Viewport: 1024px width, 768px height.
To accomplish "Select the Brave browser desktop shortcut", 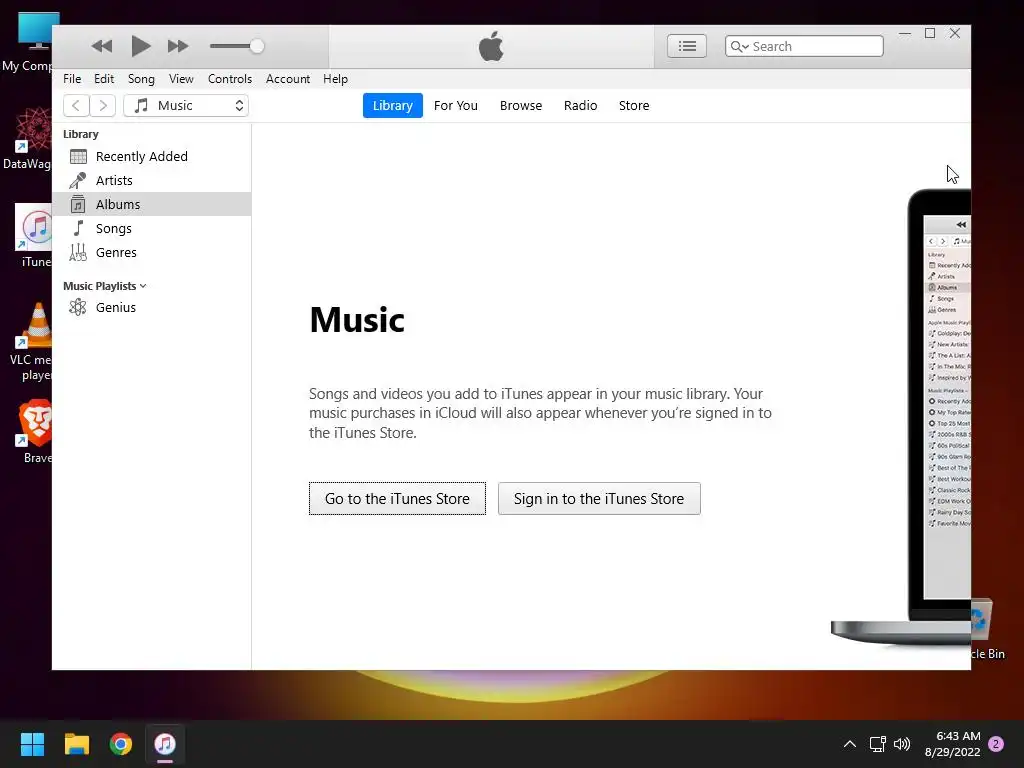I will [x=35, y=432].
